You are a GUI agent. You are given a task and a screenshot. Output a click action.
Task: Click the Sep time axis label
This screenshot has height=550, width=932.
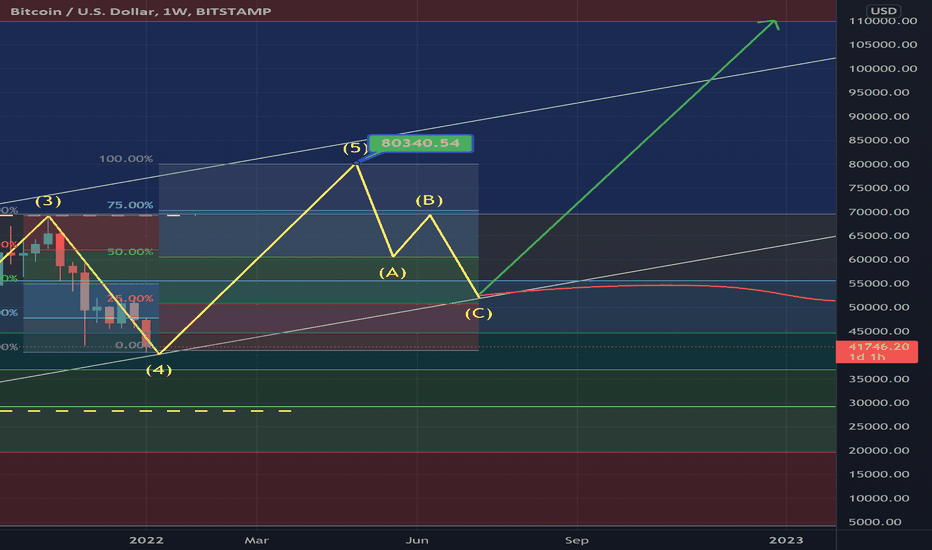point(577,540)
